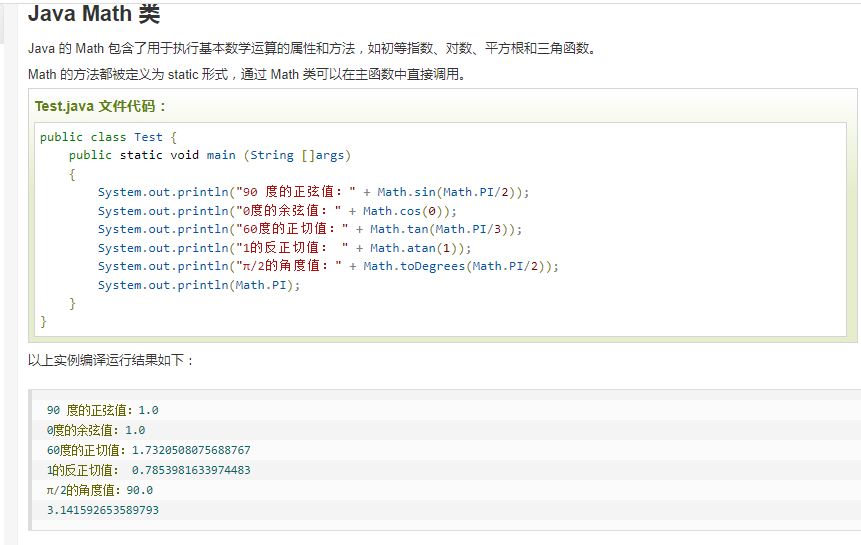Click the paragraph introducing Math 基本数学运算

(x=313, y=48)
